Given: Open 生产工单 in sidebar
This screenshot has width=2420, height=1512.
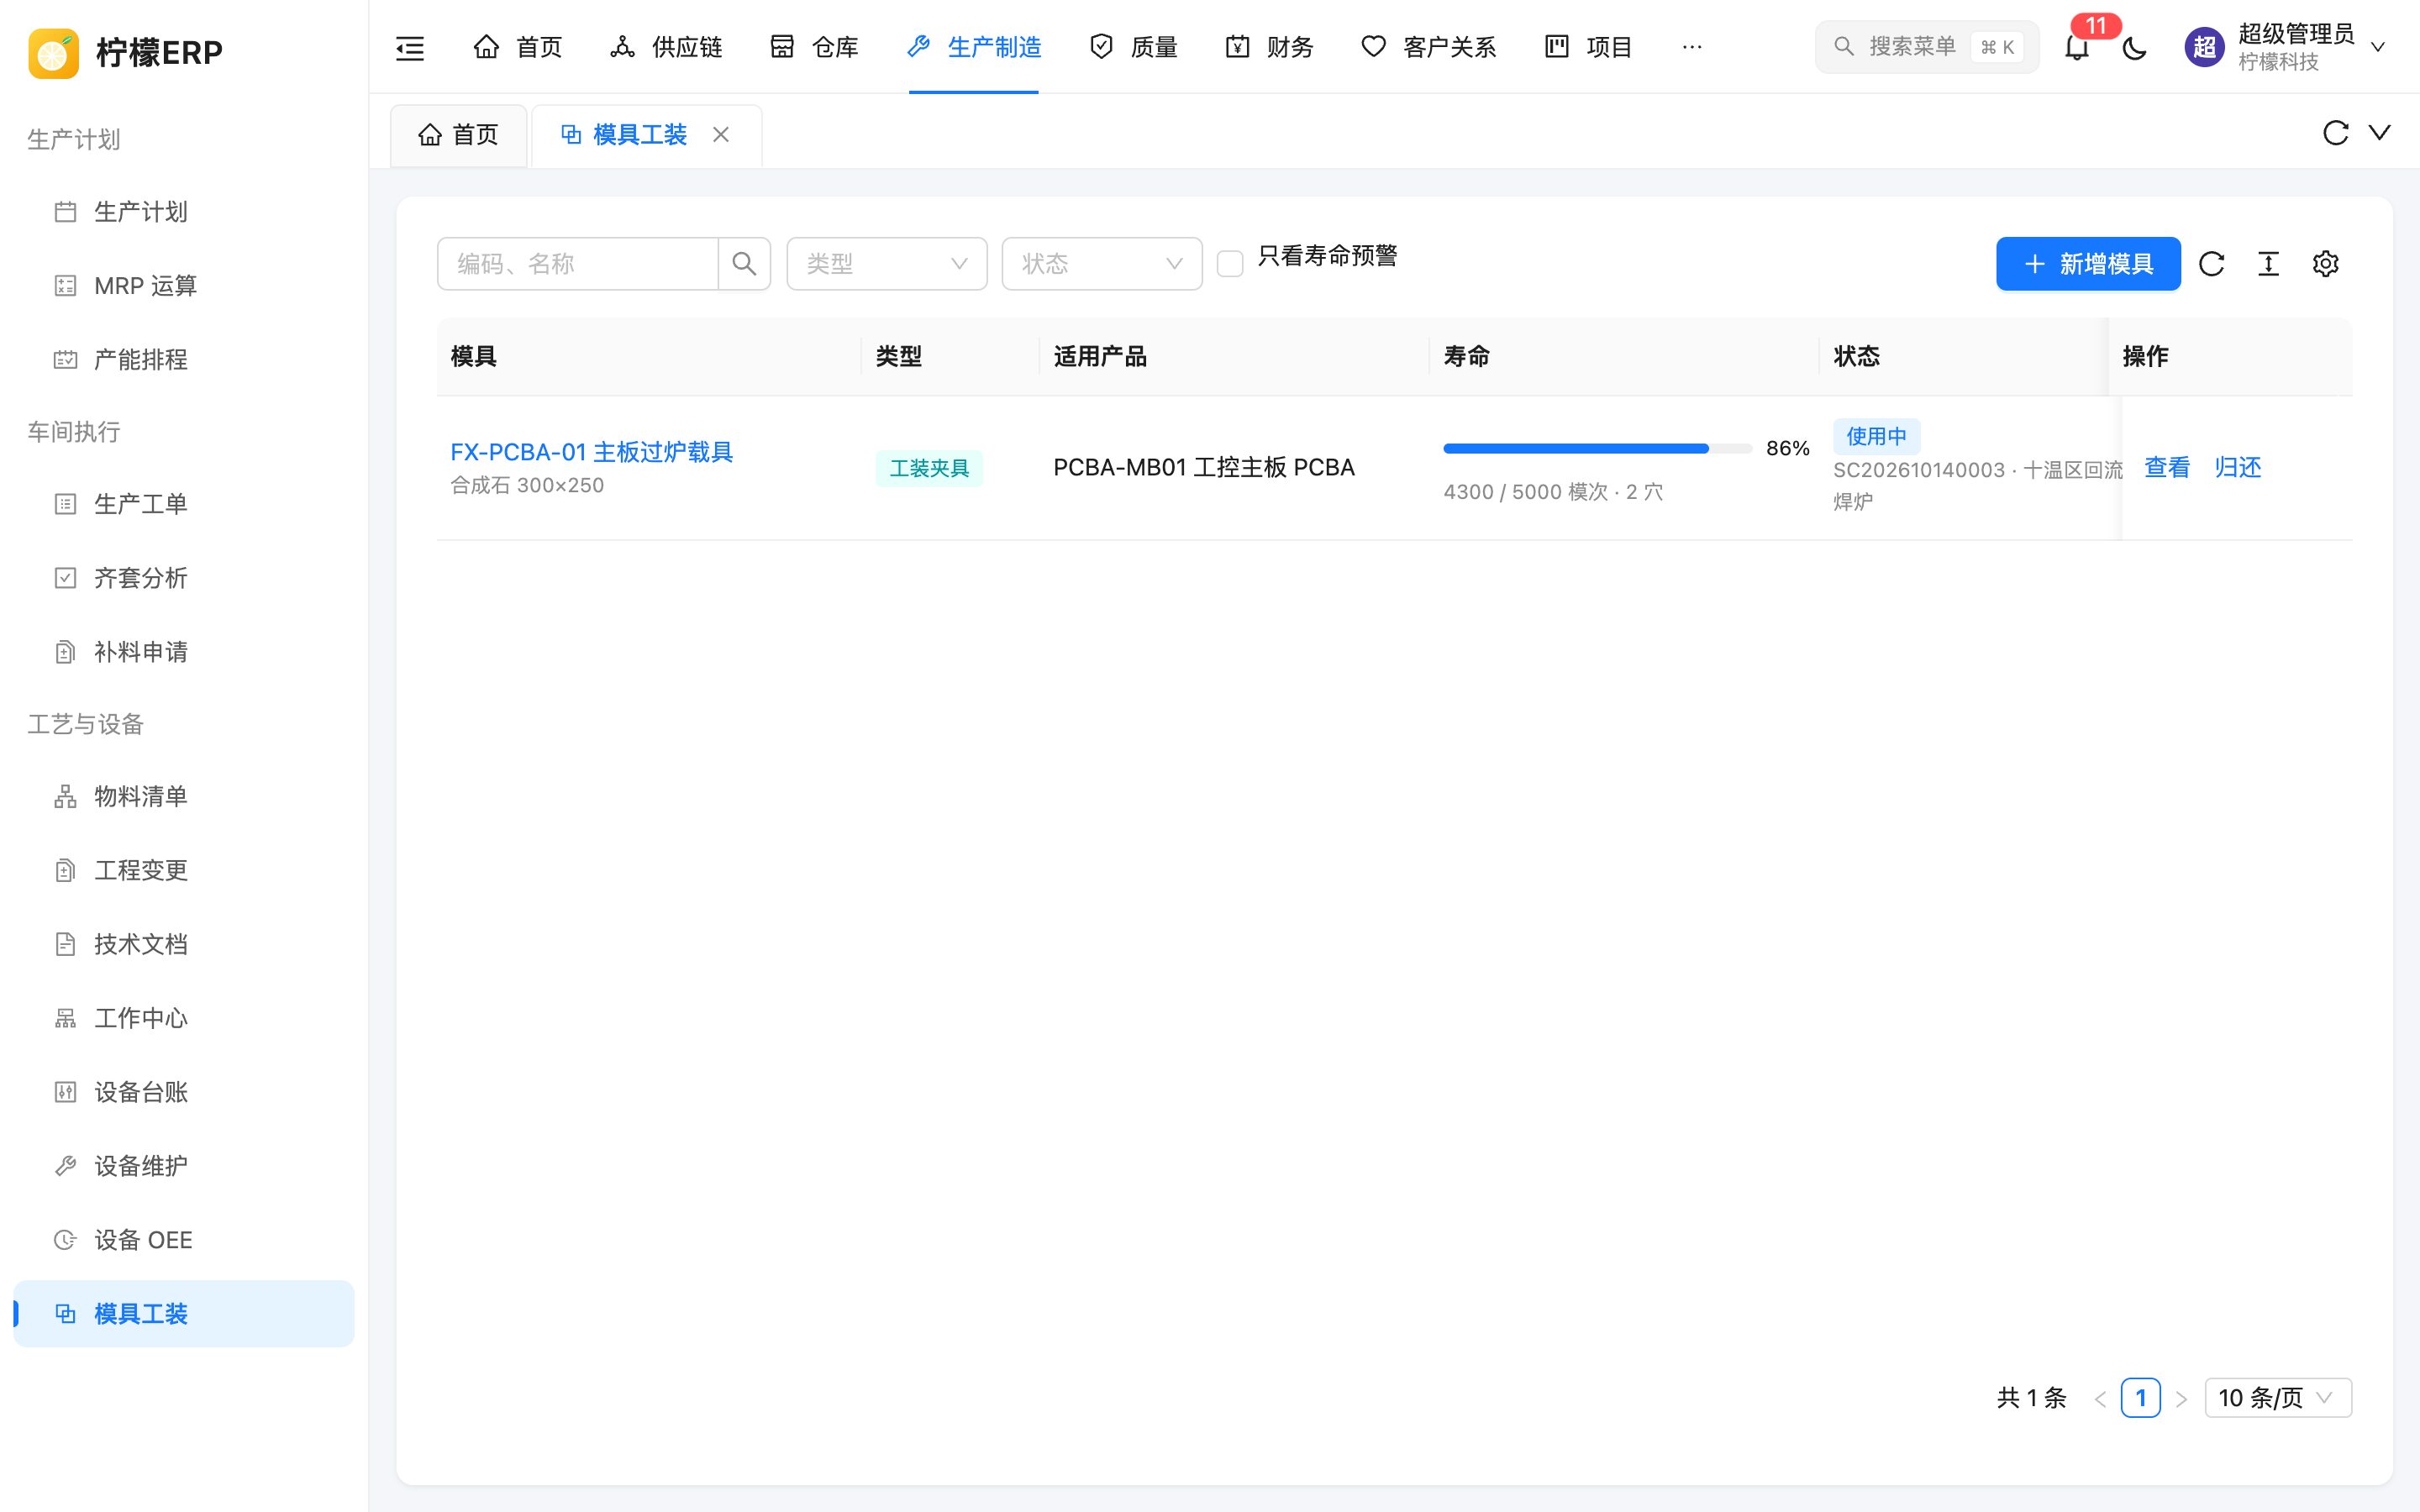Looking at the screenshot, I should (184, 504).
